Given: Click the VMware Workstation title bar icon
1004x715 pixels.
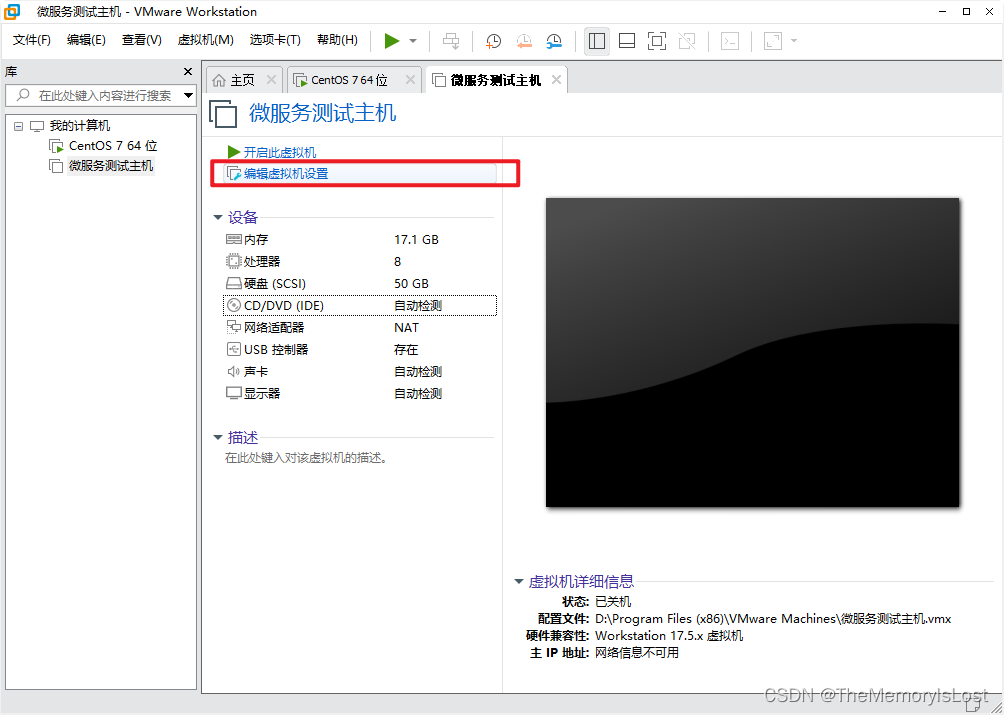Looking at the screenshot, I should (12, 12).
